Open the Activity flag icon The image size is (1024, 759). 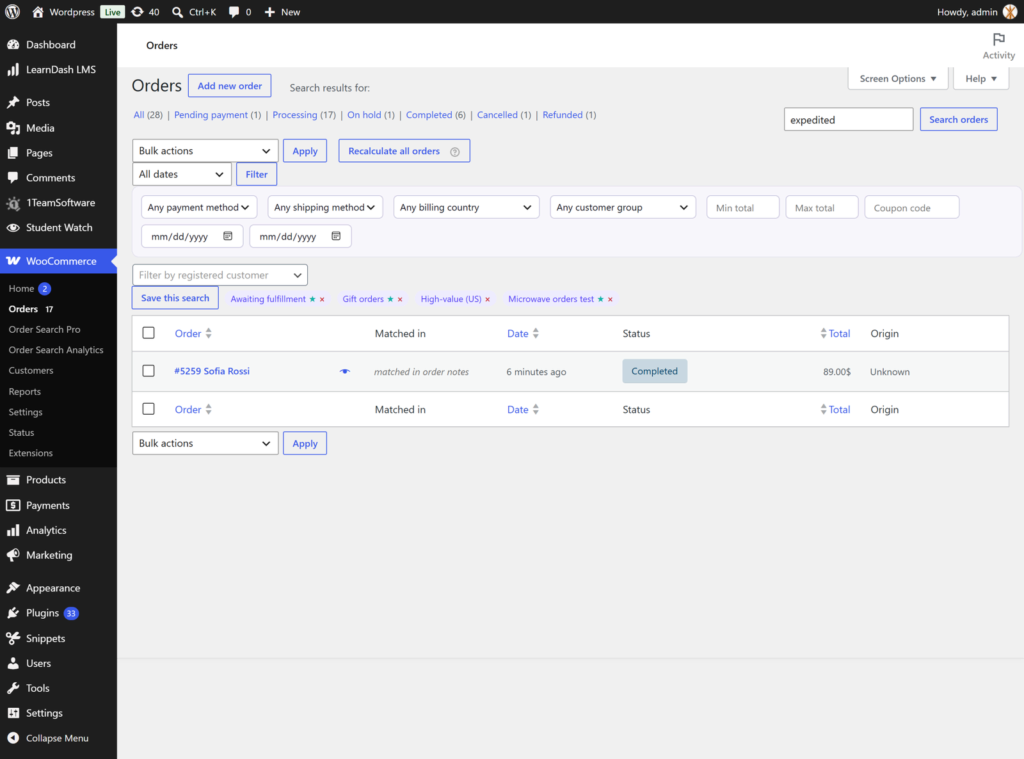[999, 39]
